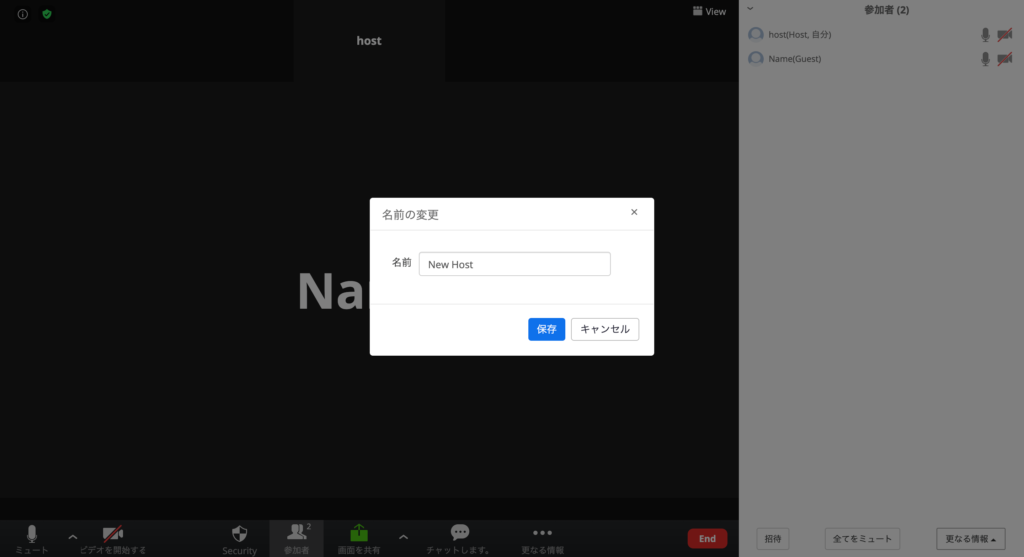Click the 招待 invite button
The width and height of the screenshot is (1024, 557).
pos(771,539)
